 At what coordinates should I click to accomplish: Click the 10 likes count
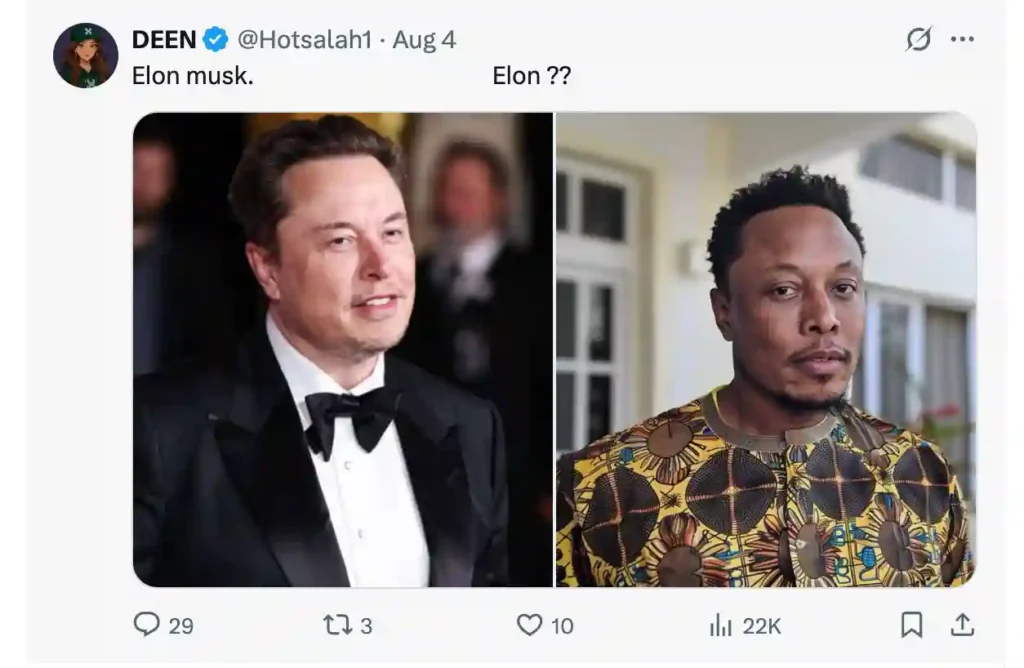pyautogui.click(x=562, y=626)
